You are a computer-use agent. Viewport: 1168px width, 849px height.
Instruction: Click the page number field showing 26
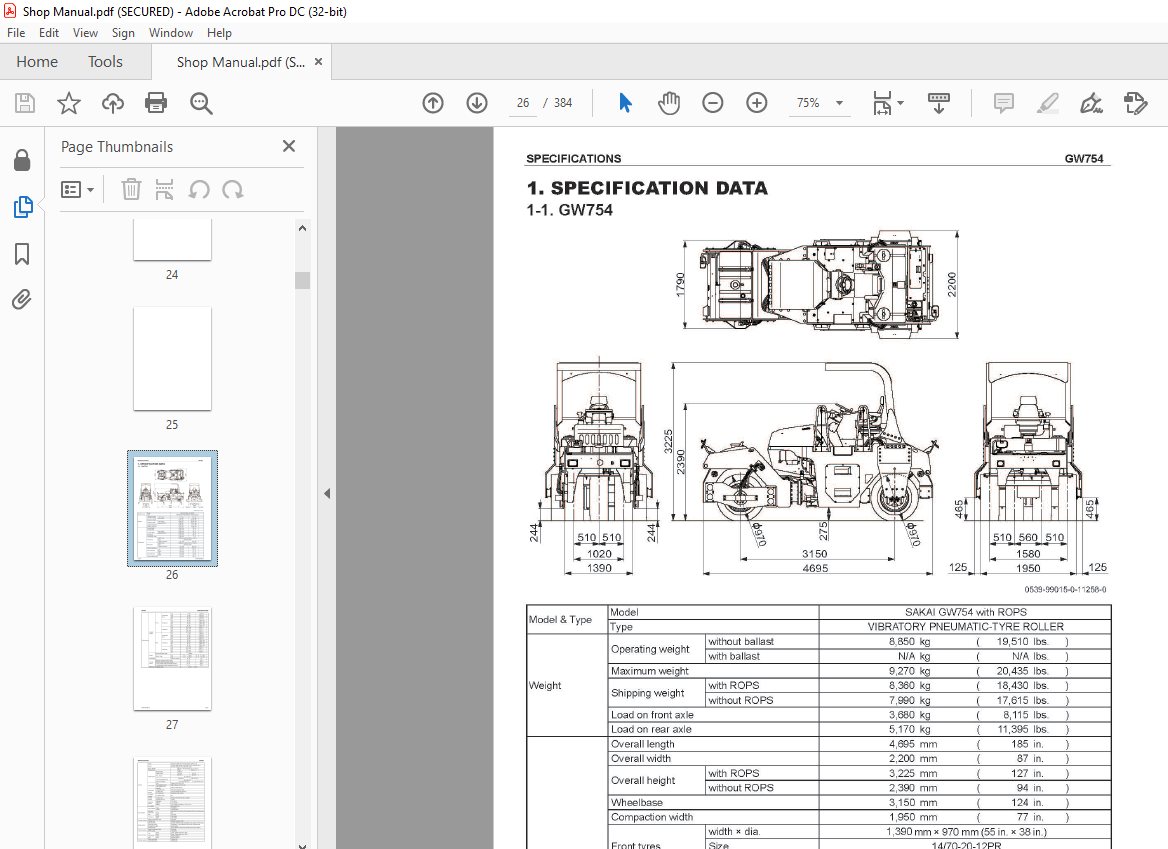pos(523,103)
